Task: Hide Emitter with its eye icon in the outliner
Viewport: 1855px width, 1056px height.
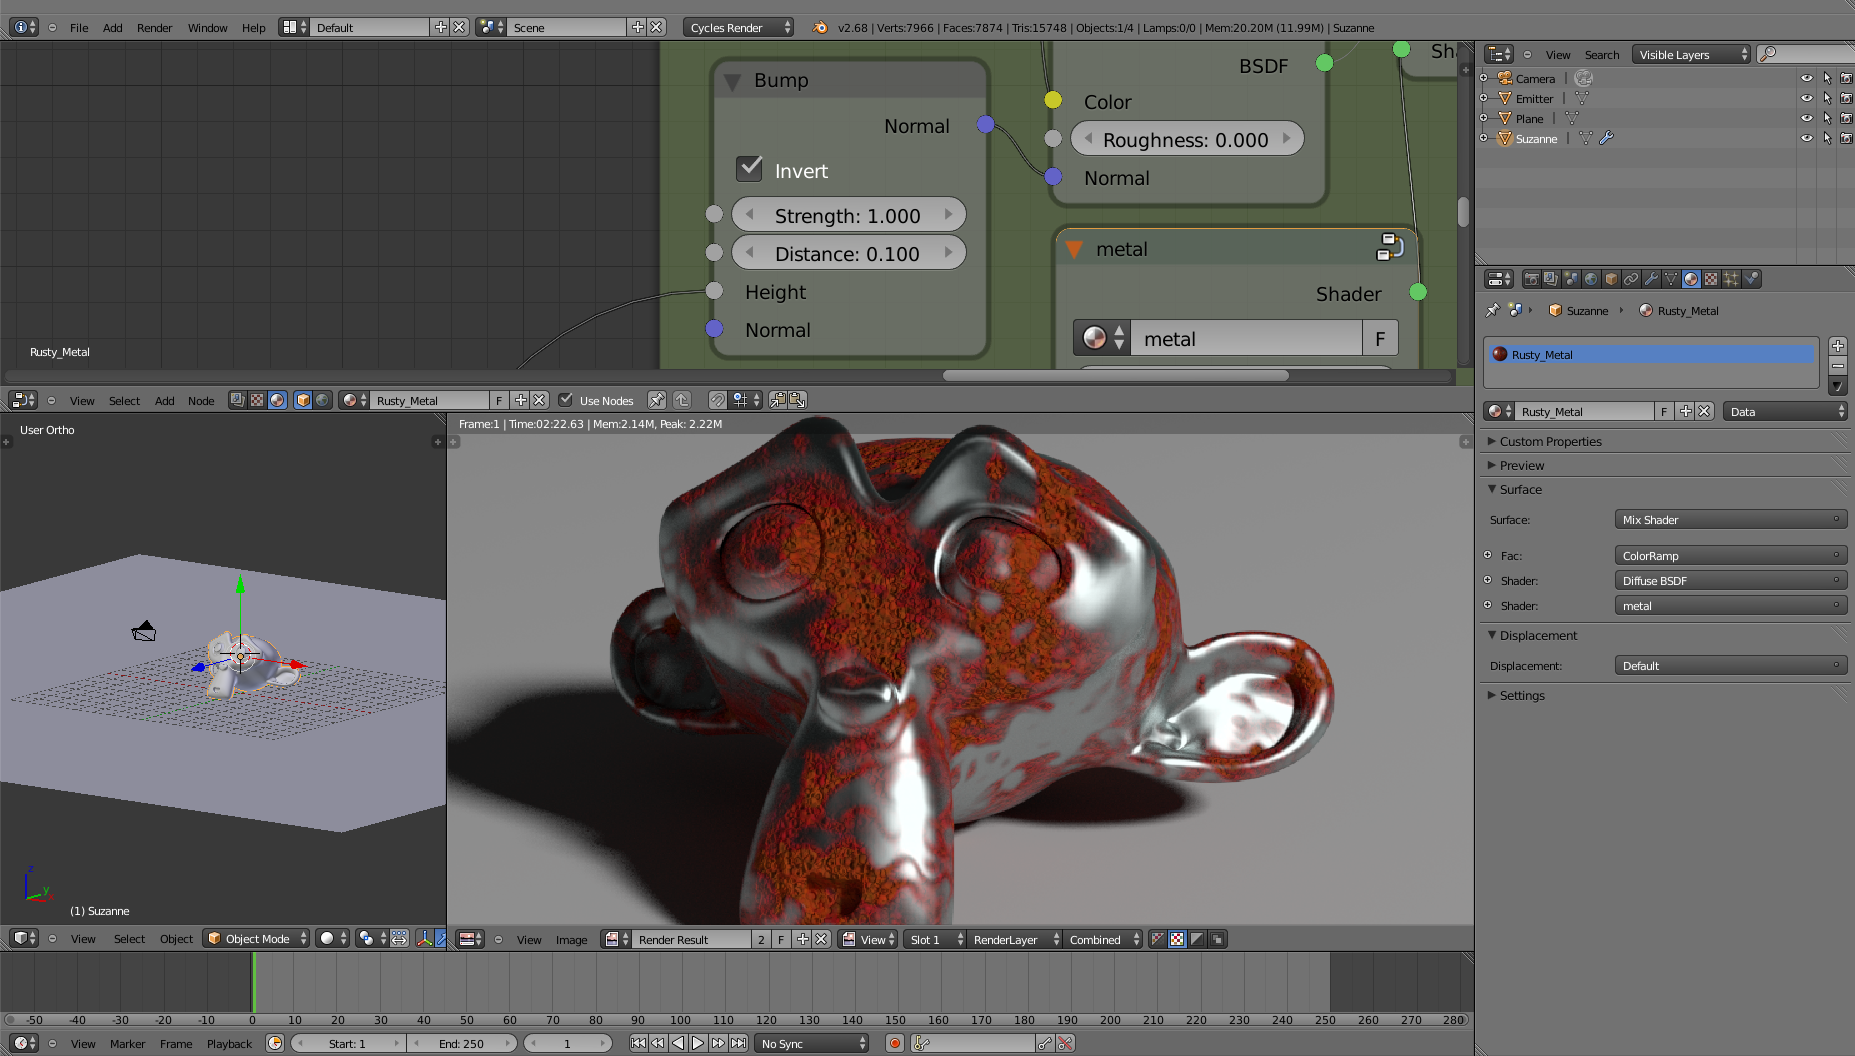Action: [1806, 98]
